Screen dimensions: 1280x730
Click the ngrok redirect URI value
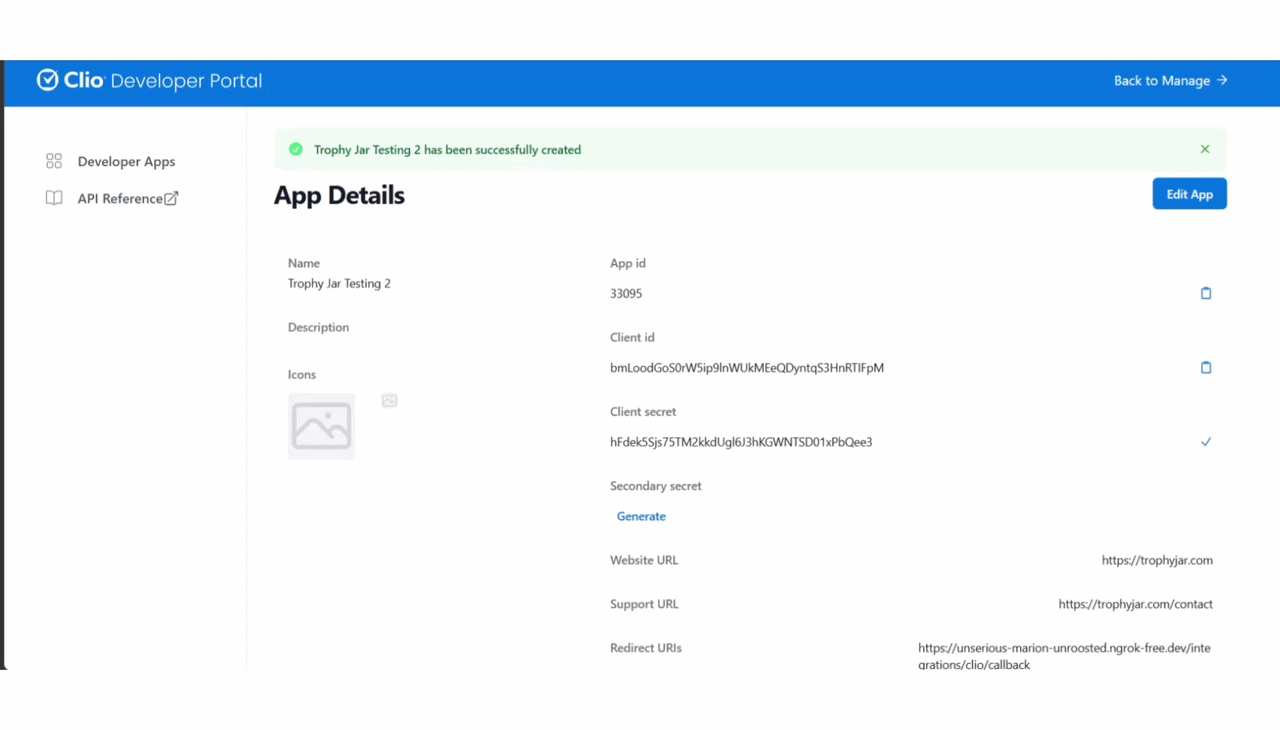click(x=1064, y=656)
